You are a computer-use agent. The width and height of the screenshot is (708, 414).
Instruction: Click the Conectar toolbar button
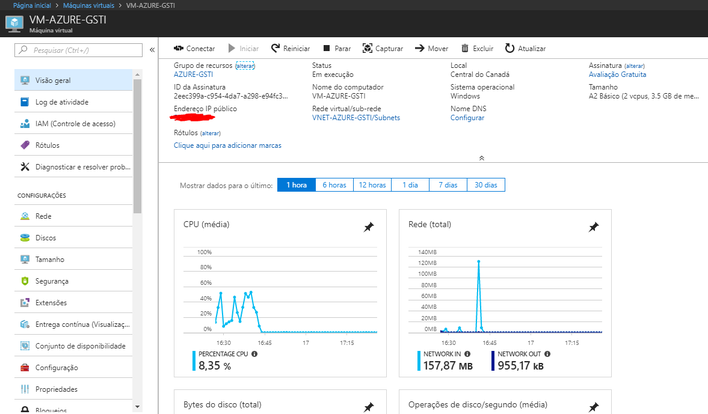pyautogui.click(x=194, y=48)
